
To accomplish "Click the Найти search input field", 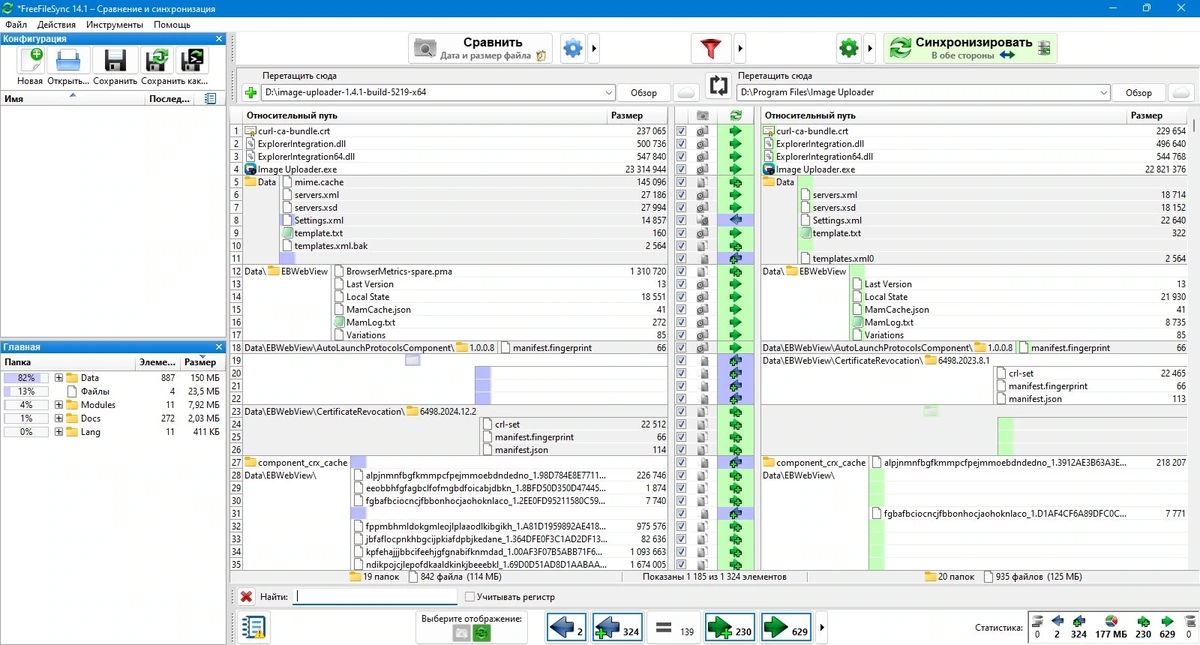I will click(375, 597).
